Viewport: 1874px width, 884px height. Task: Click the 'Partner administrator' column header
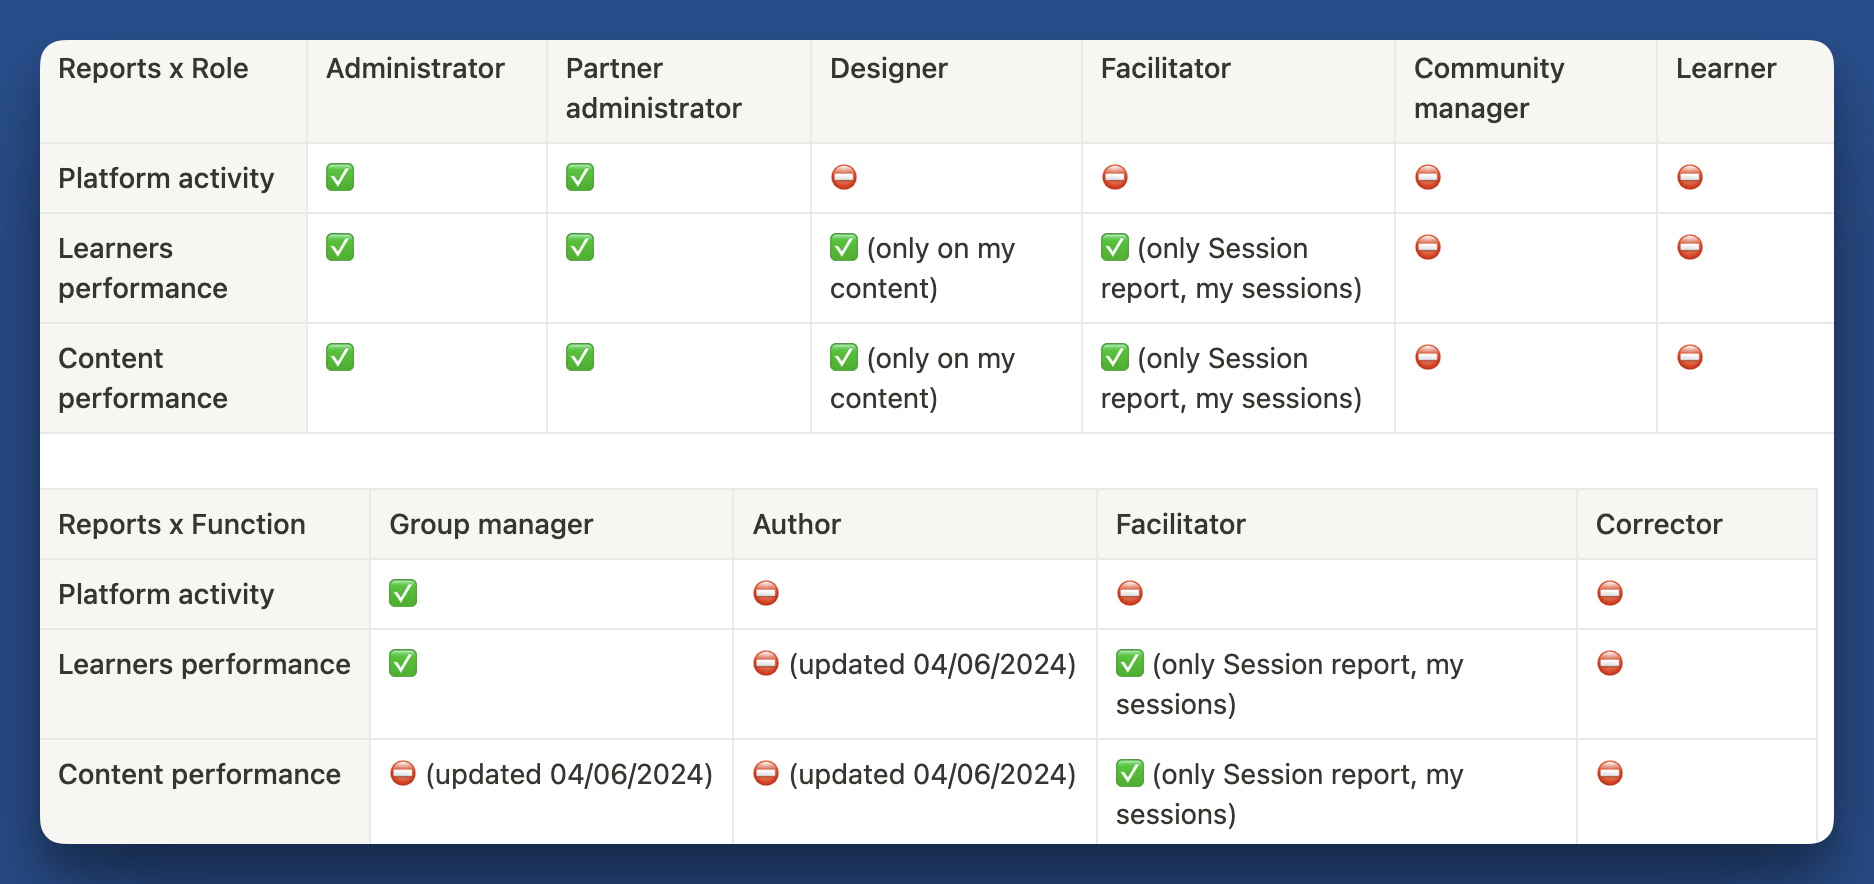point(653,89)
